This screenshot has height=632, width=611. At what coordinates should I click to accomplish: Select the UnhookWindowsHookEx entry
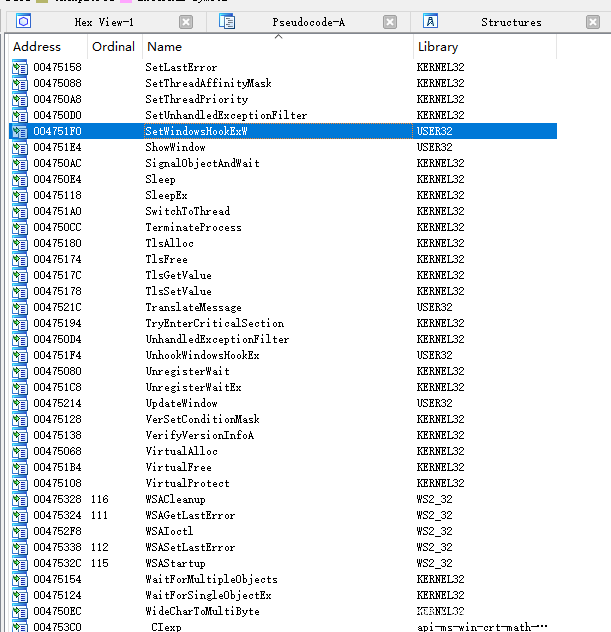pyautogui.click(x=202, y=355)
